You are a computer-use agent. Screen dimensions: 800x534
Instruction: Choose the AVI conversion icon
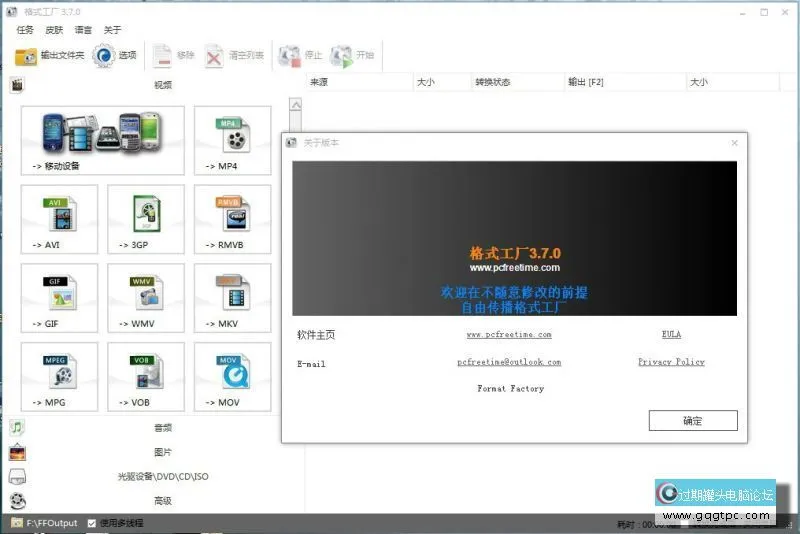[59, 219]
